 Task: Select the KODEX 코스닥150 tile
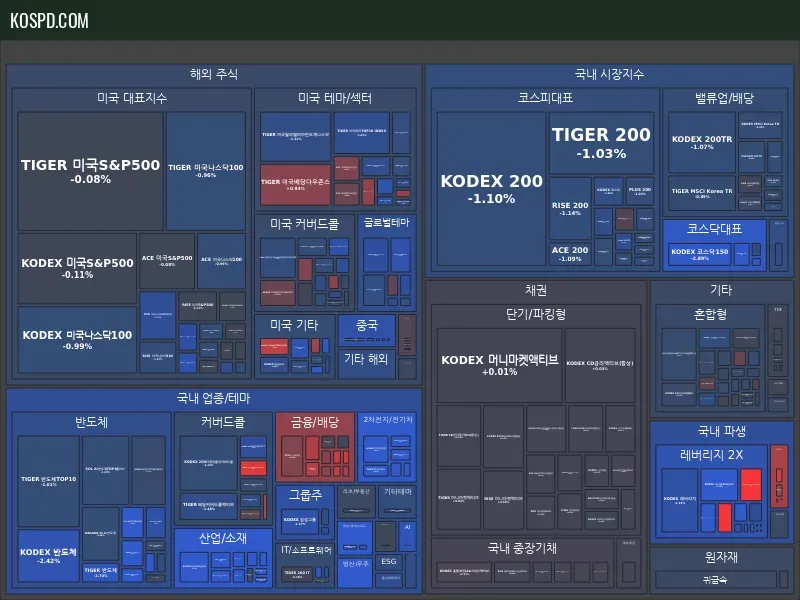pyautogui.click(x=699, y=254)
